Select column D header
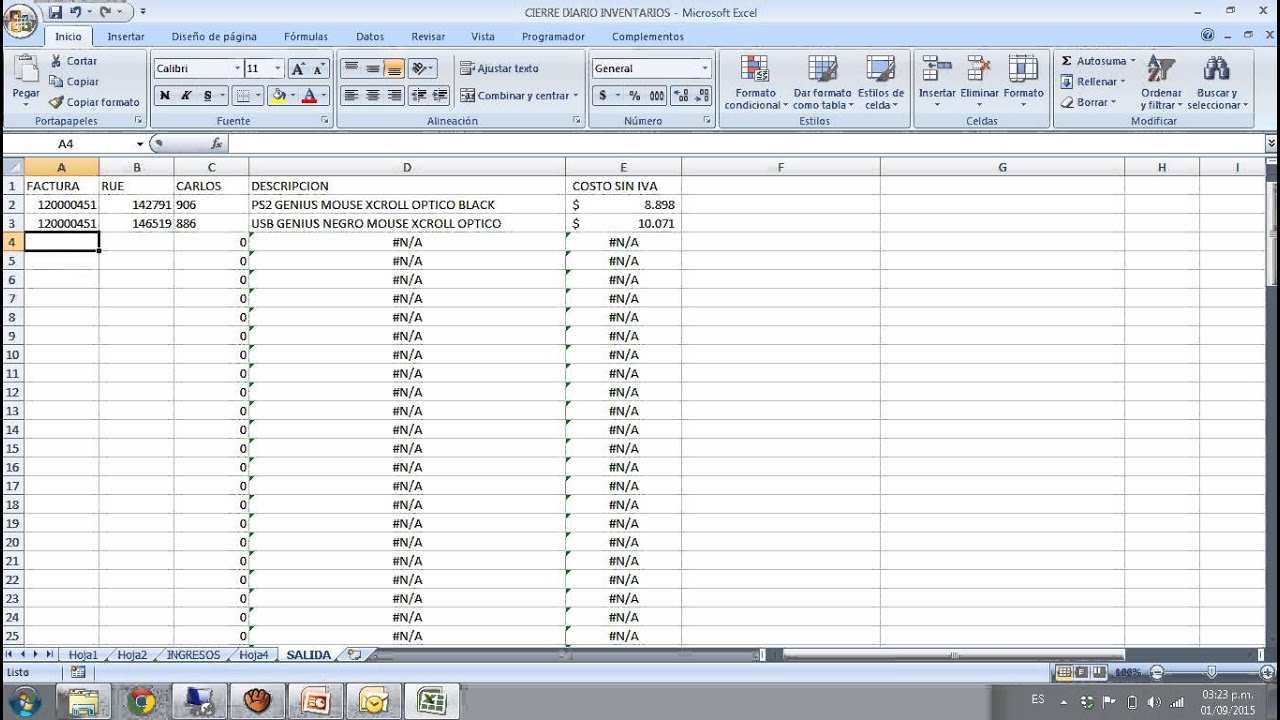 pos(407,167)
